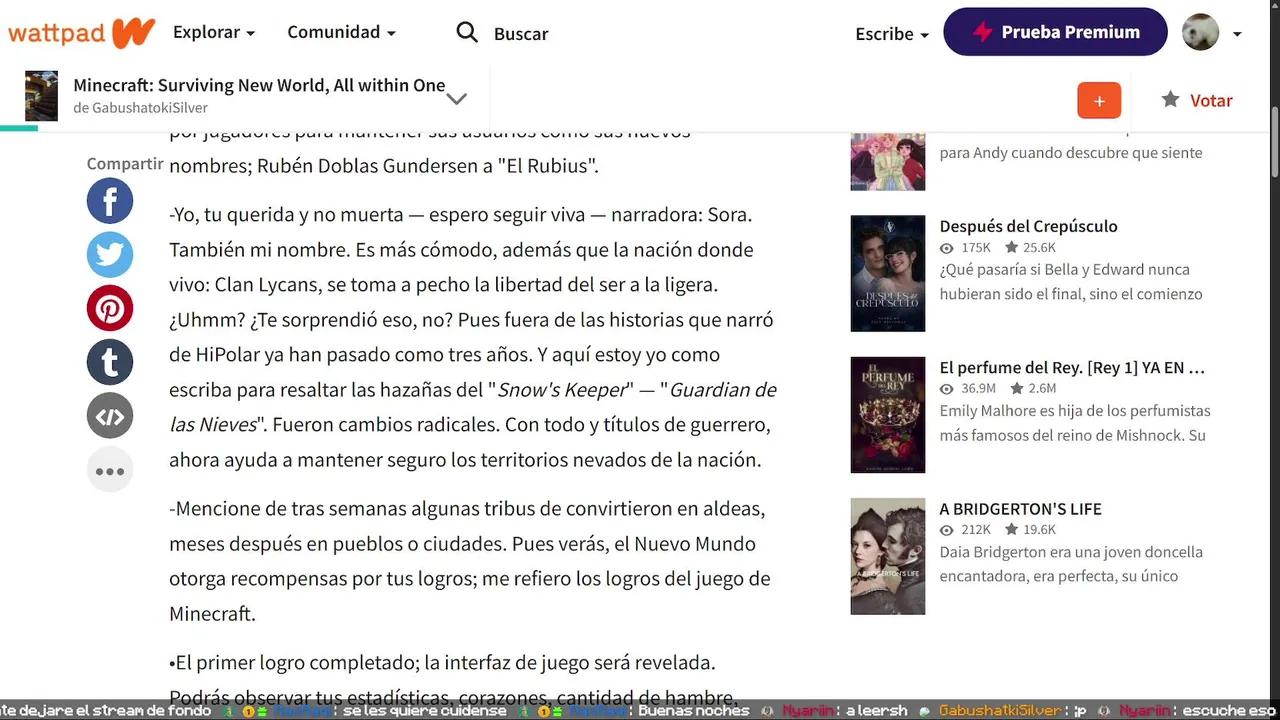Click paragraph starting '-Yo, tu querida y no muerta'
This screenshot has height=720, width=1280.
click(x=473, y=337)
